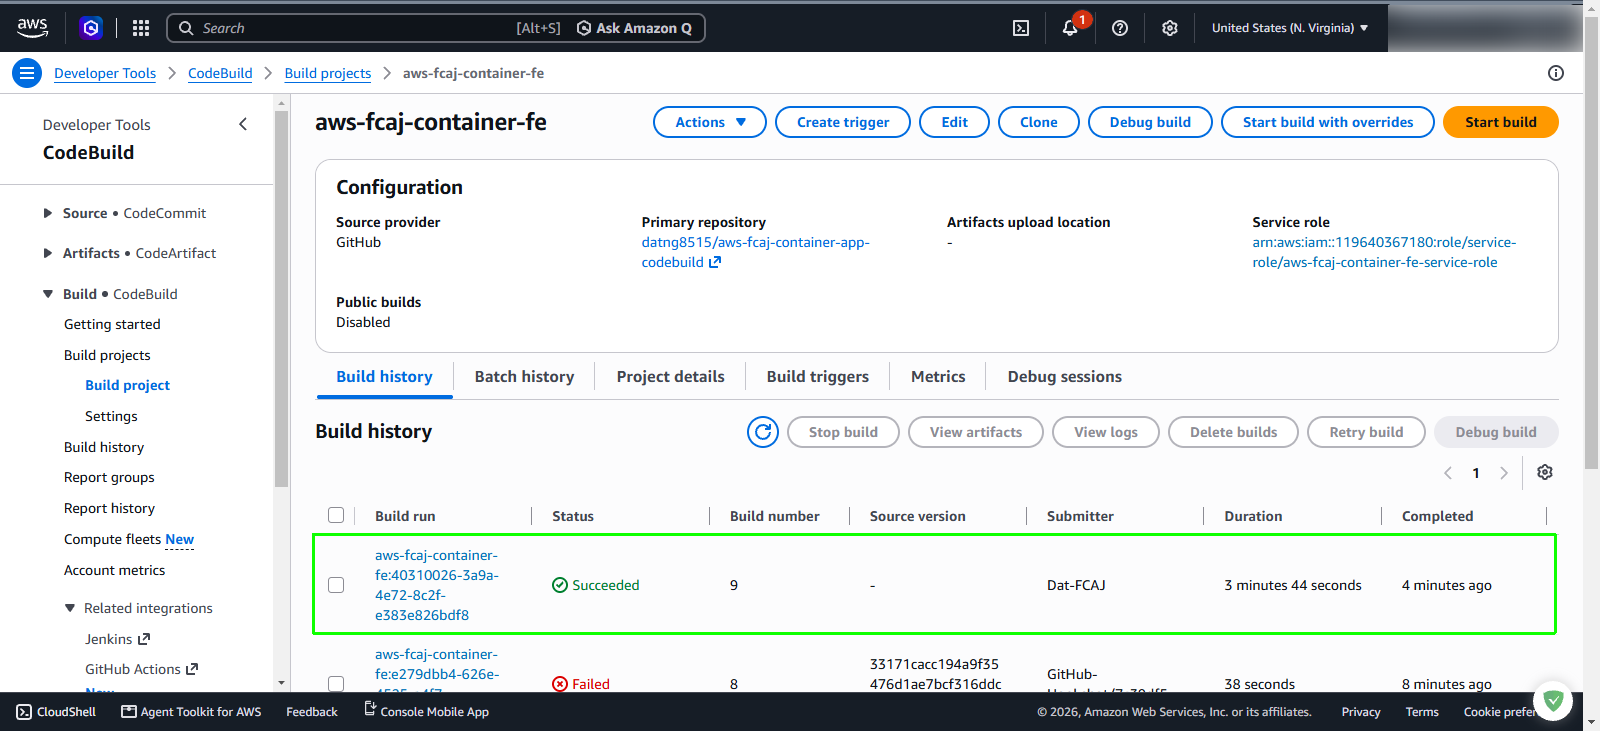Open the purple console-home shortcut icon

[91, 28]
